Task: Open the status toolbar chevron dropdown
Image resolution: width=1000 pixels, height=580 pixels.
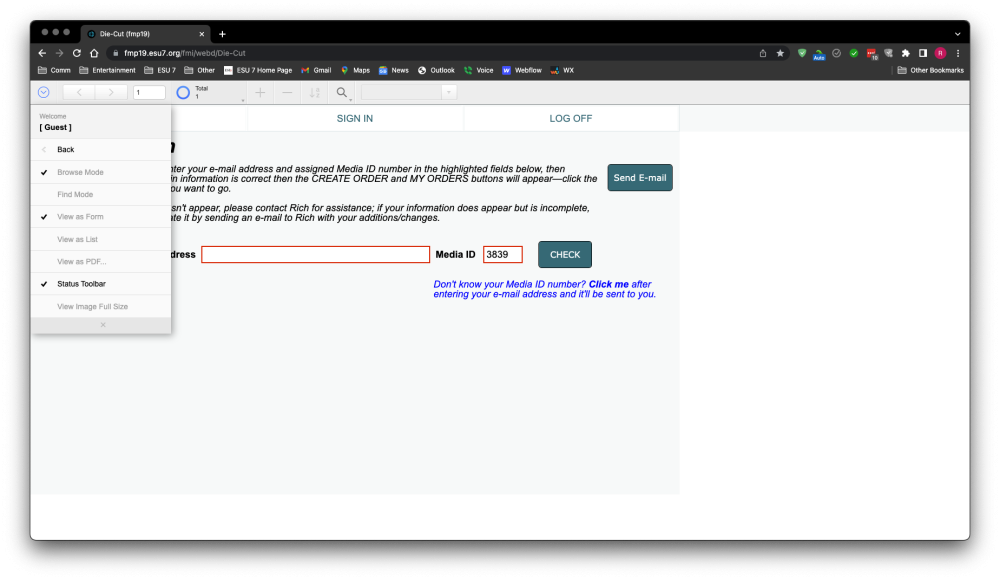Action: click(43, 91)
